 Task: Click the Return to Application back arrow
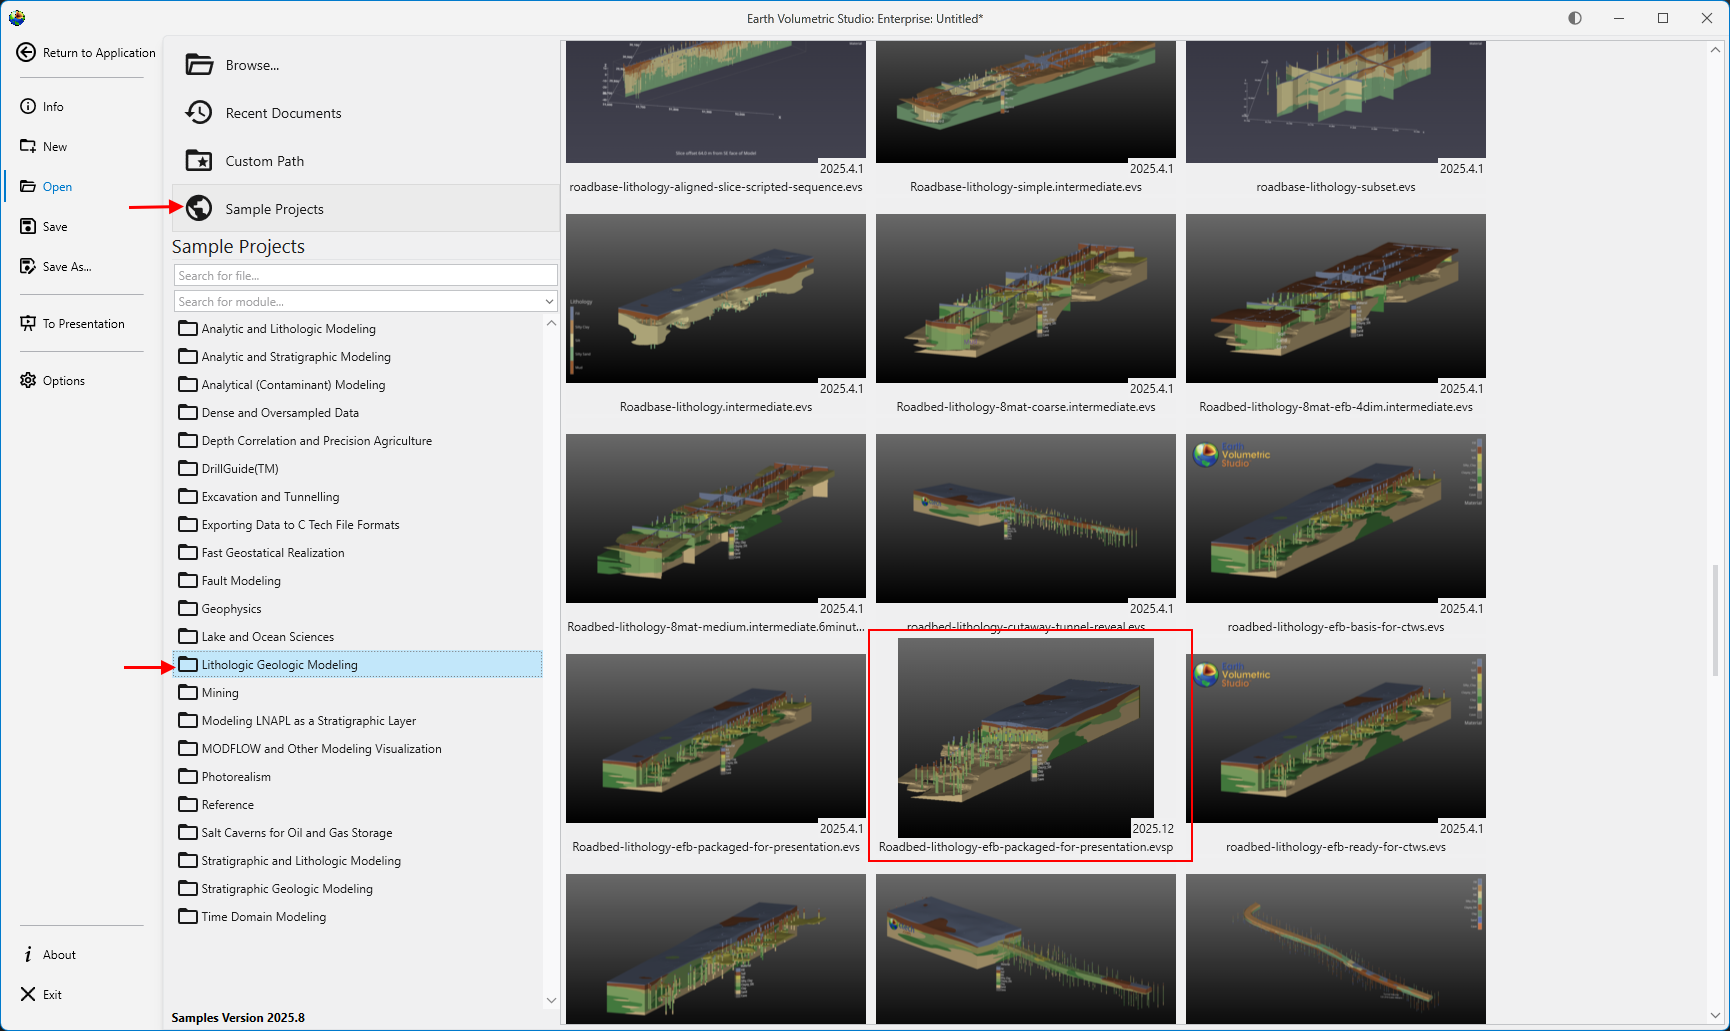26,53
